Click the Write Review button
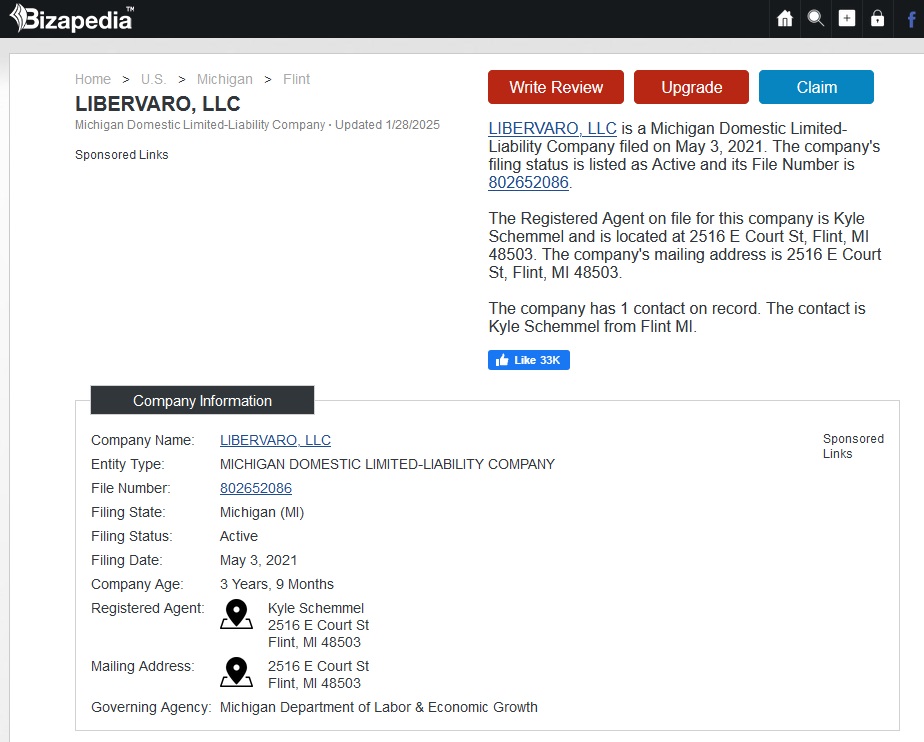 pyautogui.click(x=556, y=87)
